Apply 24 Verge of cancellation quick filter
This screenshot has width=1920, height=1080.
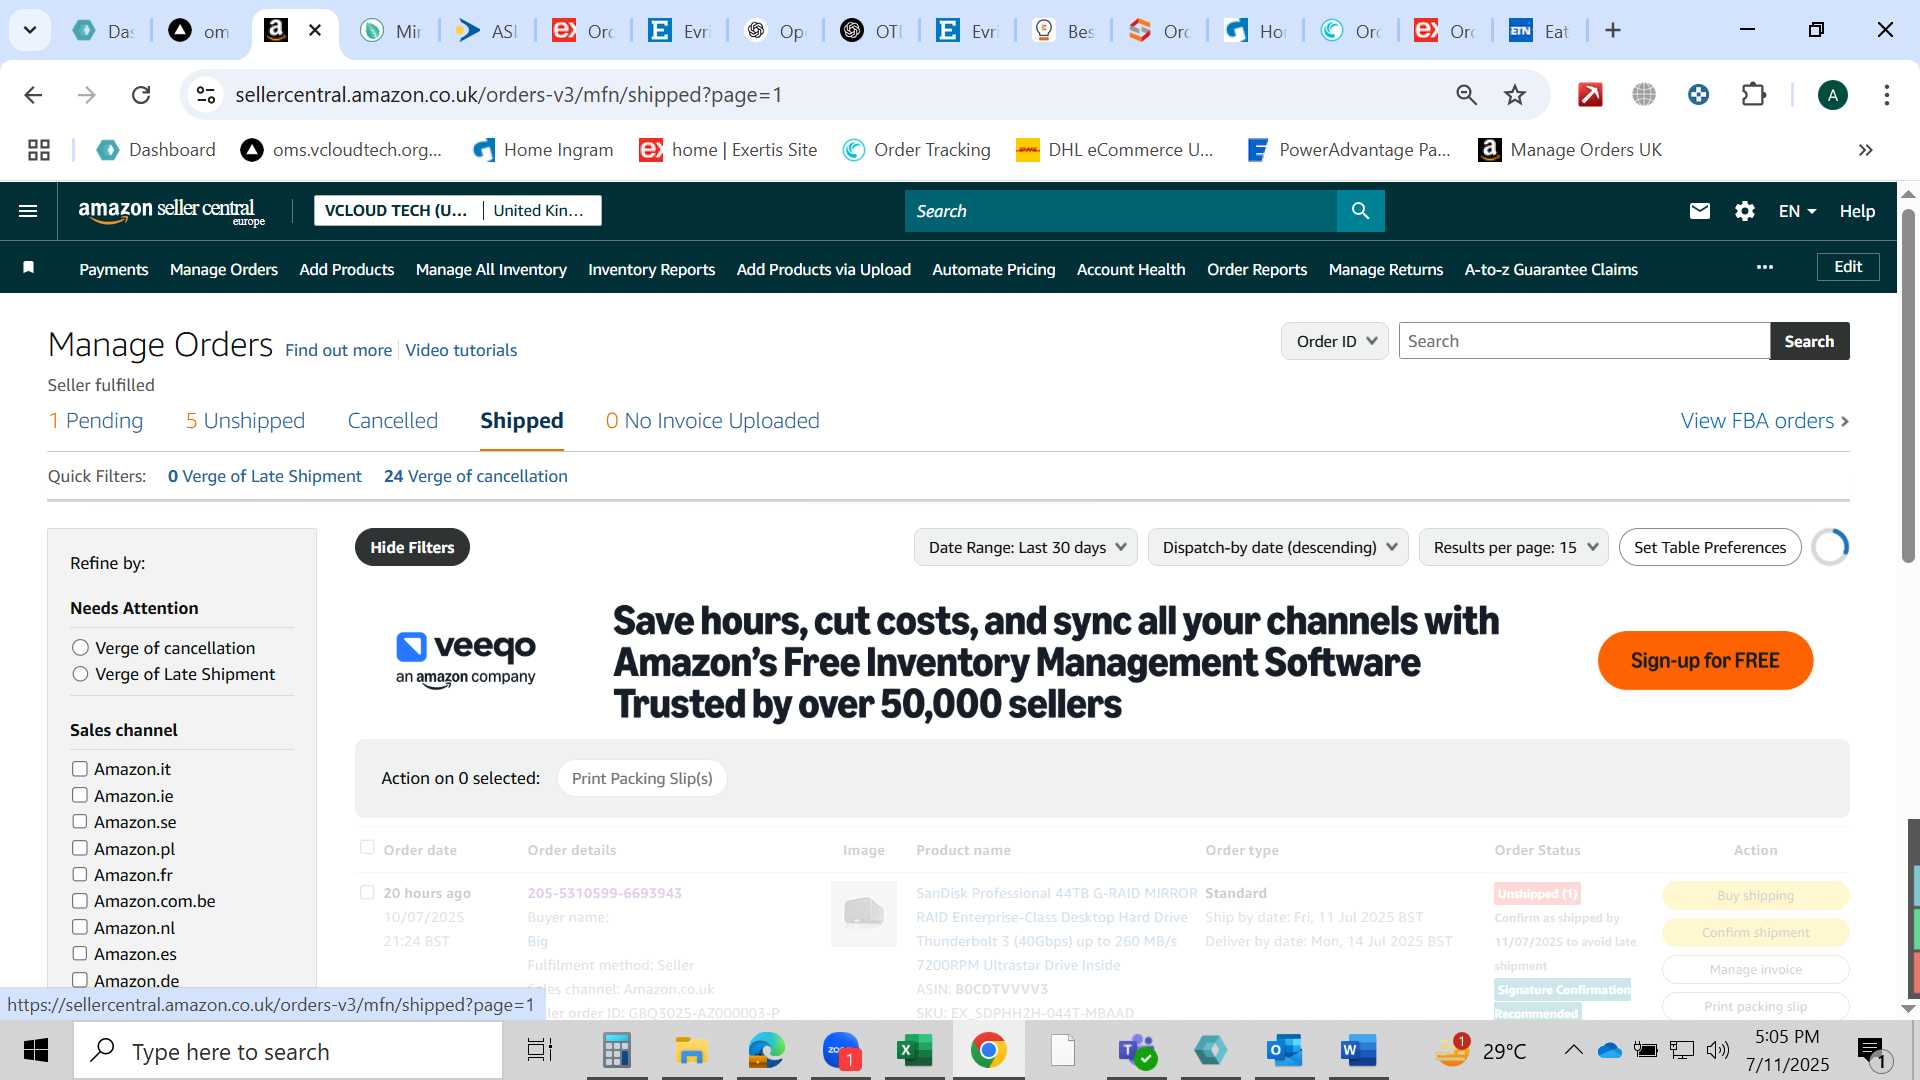[475, 476]
